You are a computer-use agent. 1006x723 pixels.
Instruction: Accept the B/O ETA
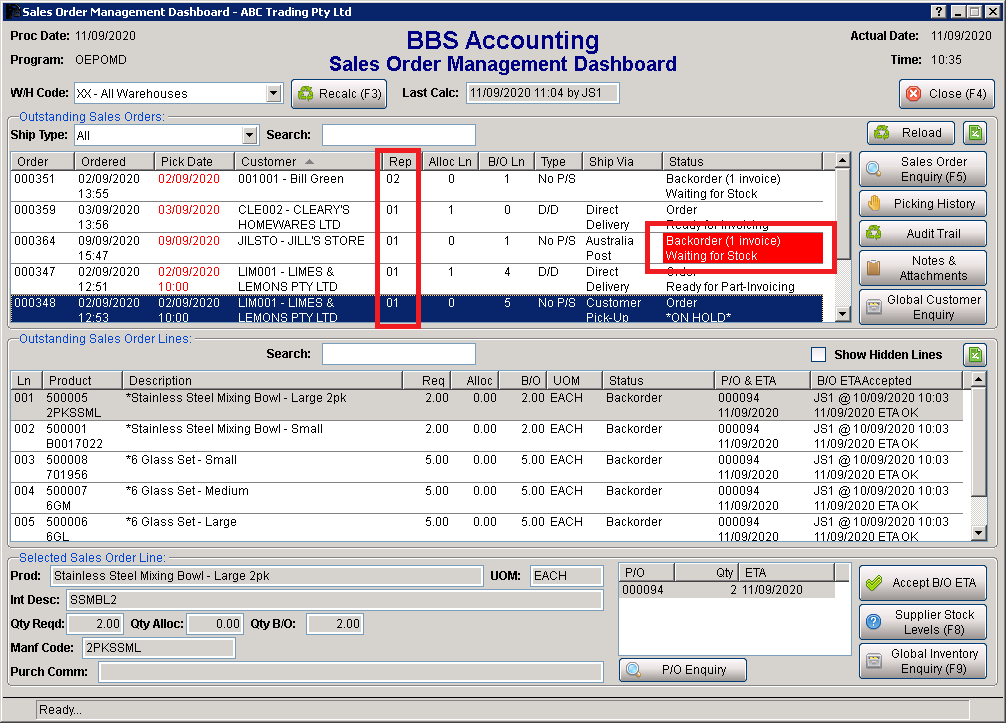[922, 583]
